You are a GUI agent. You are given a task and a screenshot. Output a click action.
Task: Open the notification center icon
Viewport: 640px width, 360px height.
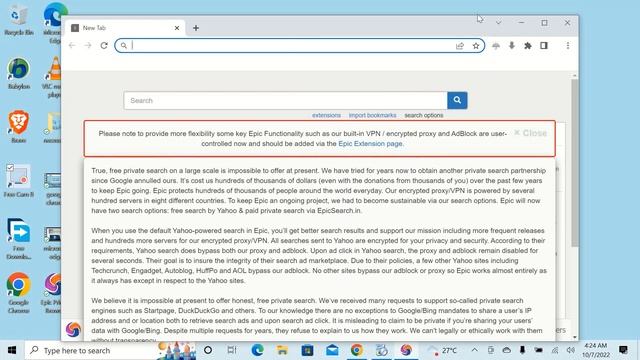(x=623, y=350)
